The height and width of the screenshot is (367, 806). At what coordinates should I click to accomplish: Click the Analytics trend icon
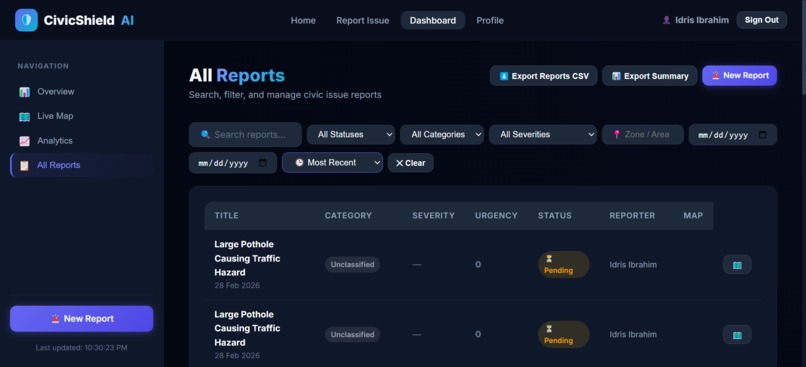pos(24,141)
